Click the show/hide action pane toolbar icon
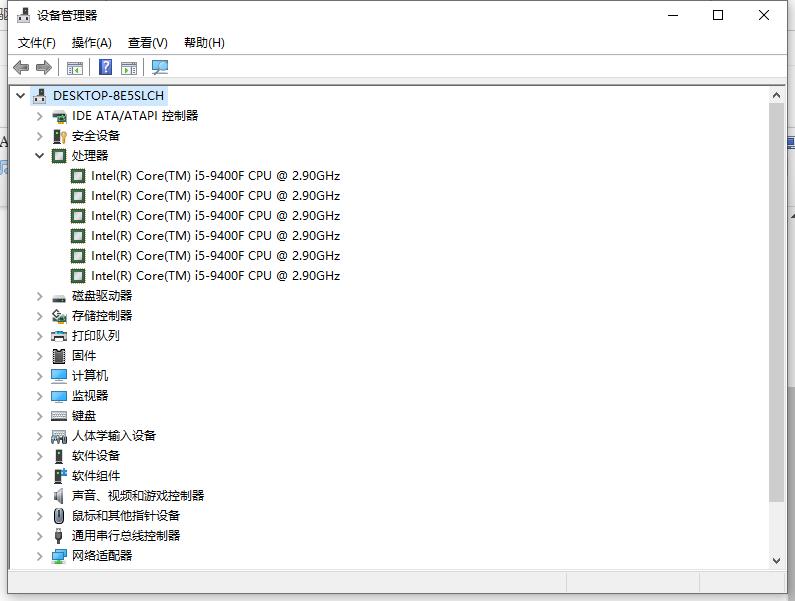The width and height of the screenshot is (795, 601). [x=129, y=67]
